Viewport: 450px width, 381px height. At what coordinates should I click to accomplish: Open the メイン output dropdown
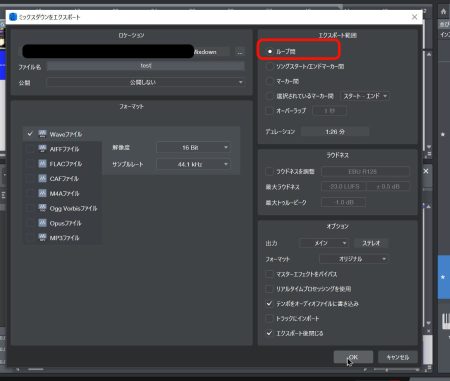coord(324,243)
